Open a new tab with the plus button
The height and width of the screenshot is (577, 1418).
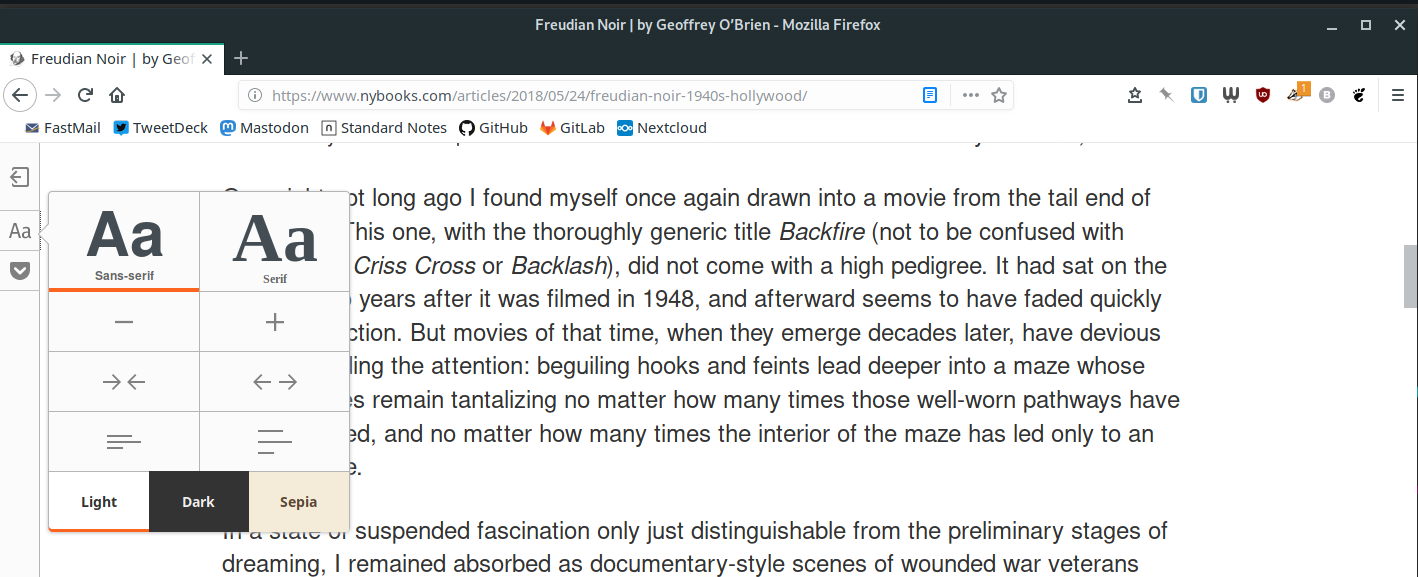(x=240, y=58)
